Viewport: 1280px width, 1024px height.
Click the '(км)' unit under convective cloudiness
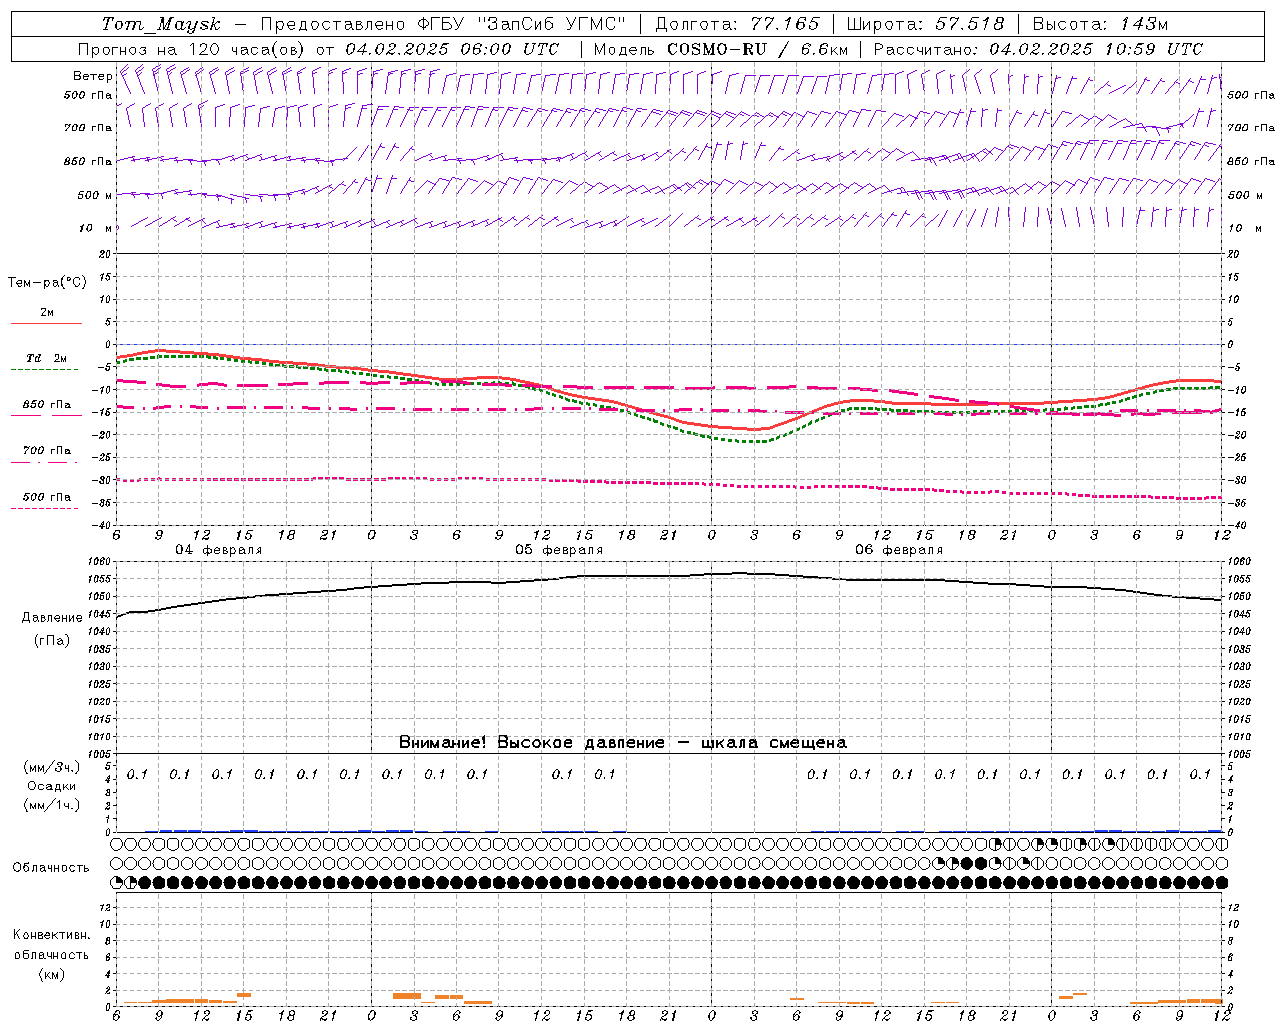pos(51,974)
